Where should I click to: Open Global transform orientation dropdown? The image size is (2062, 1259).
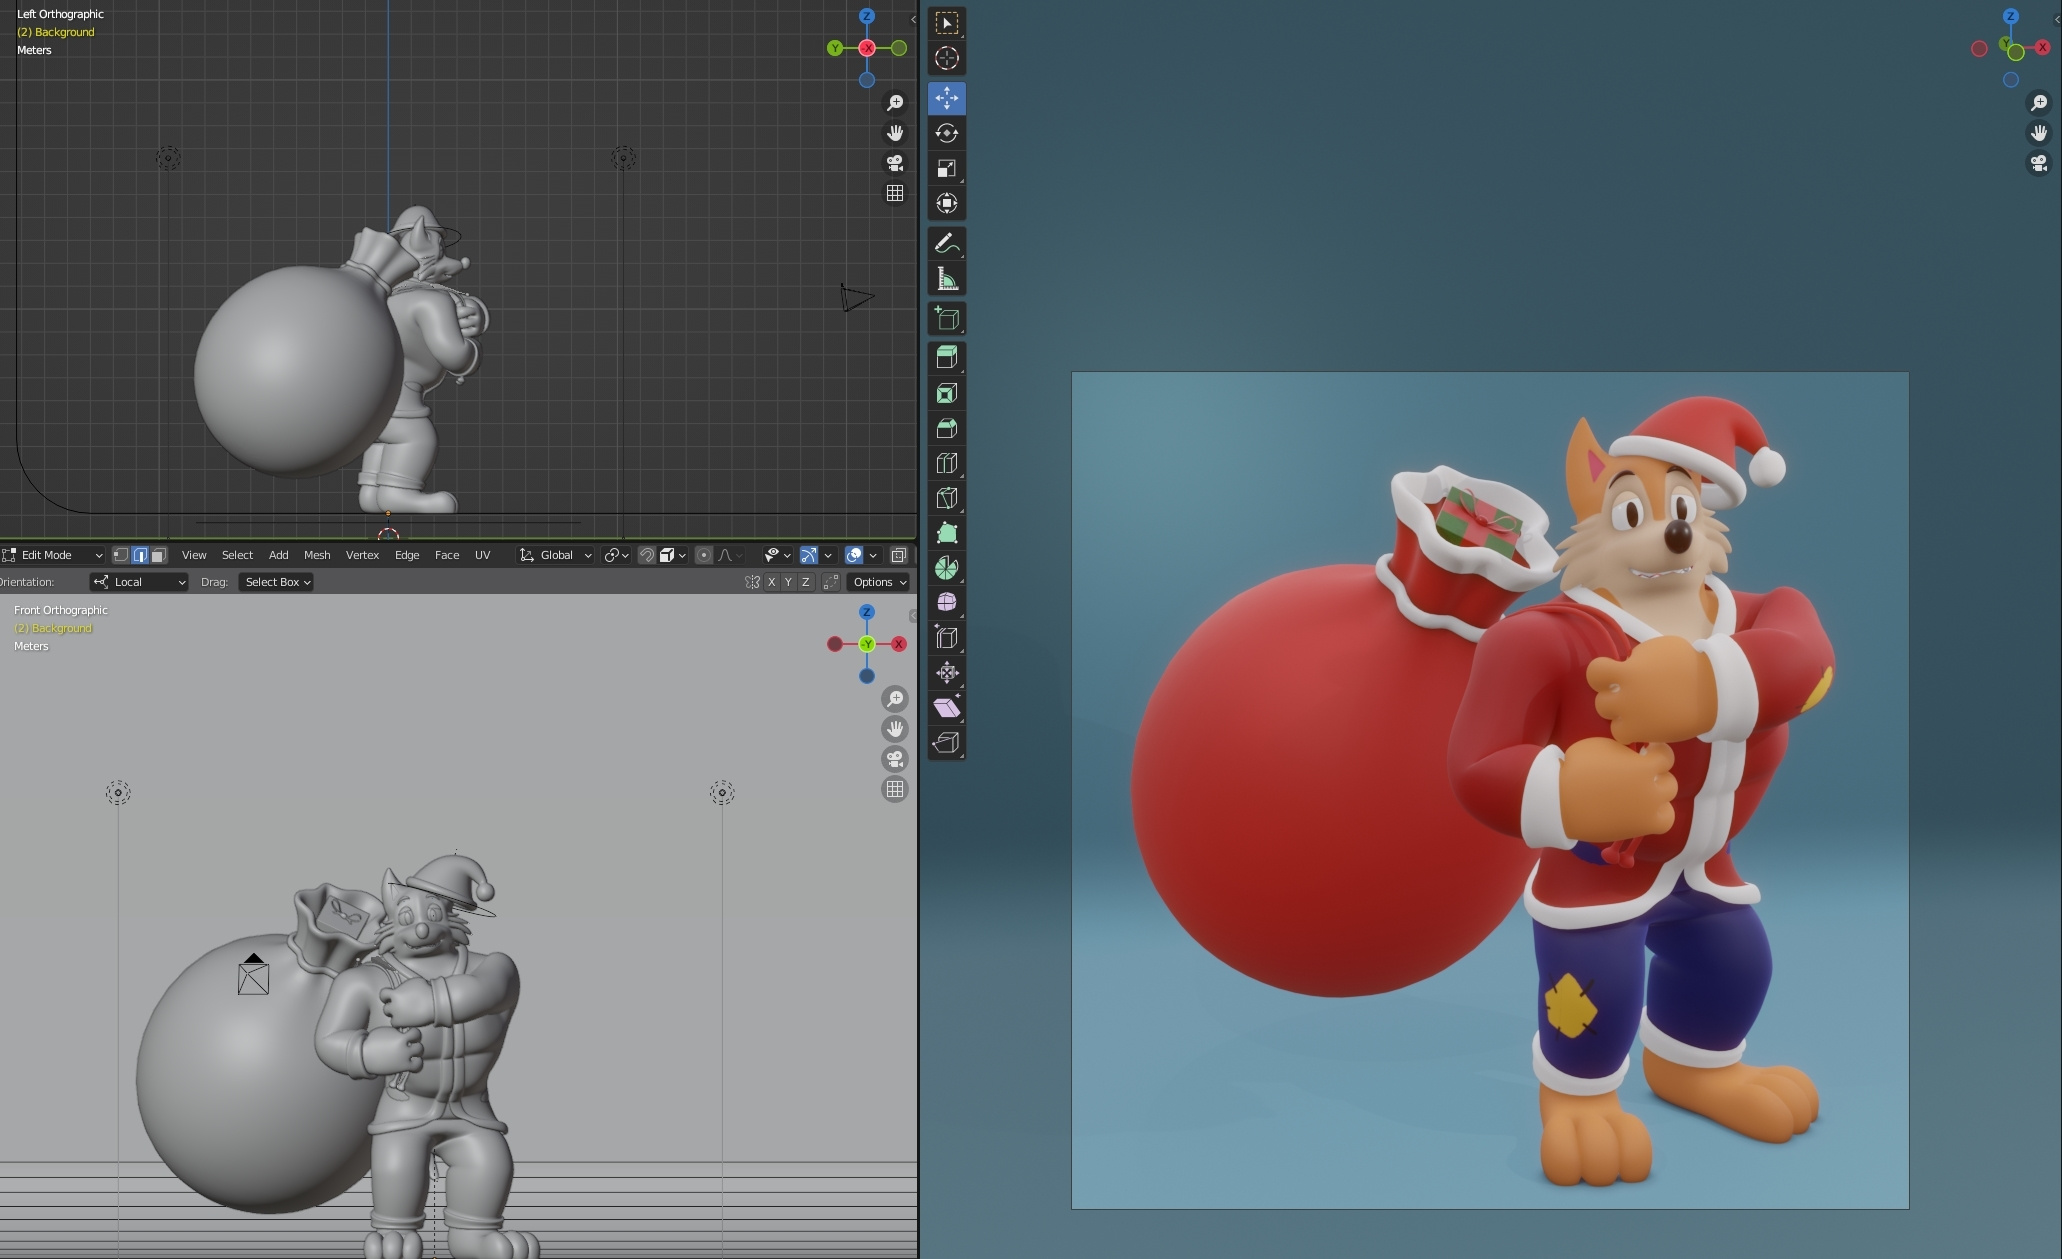pos(556,555)
